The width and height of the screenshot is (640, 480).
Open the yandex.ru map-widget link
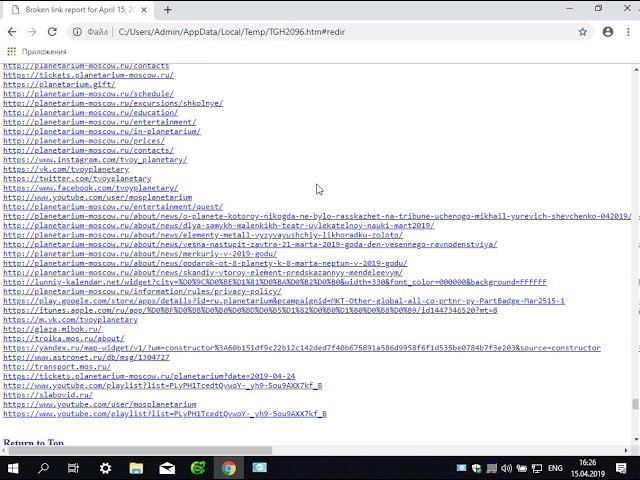[x=302, y=348]
